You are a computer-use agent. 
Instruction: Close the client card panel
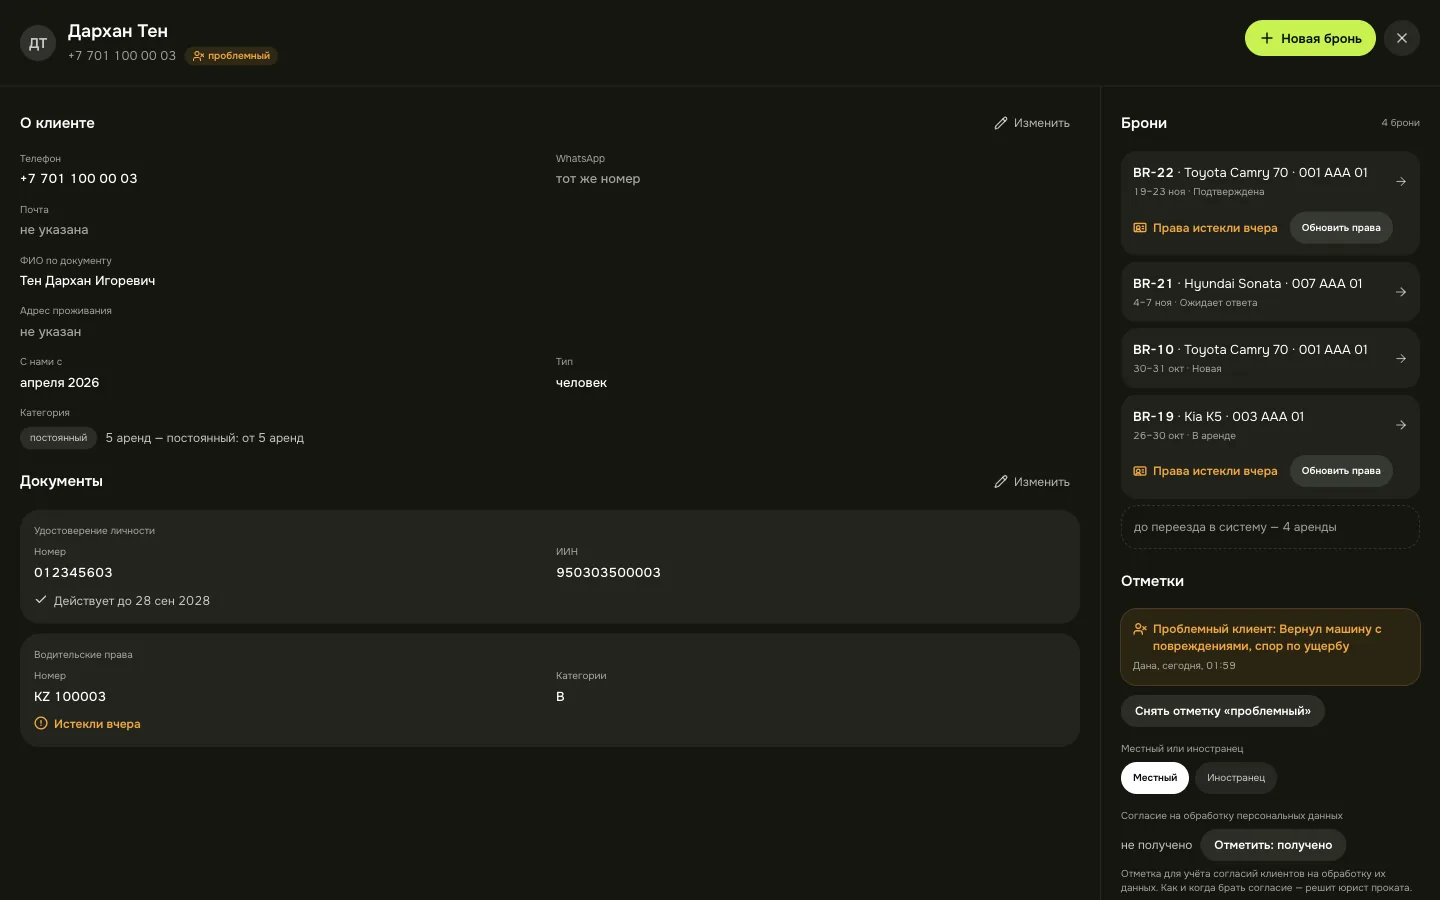click(x=1402, y=38)
